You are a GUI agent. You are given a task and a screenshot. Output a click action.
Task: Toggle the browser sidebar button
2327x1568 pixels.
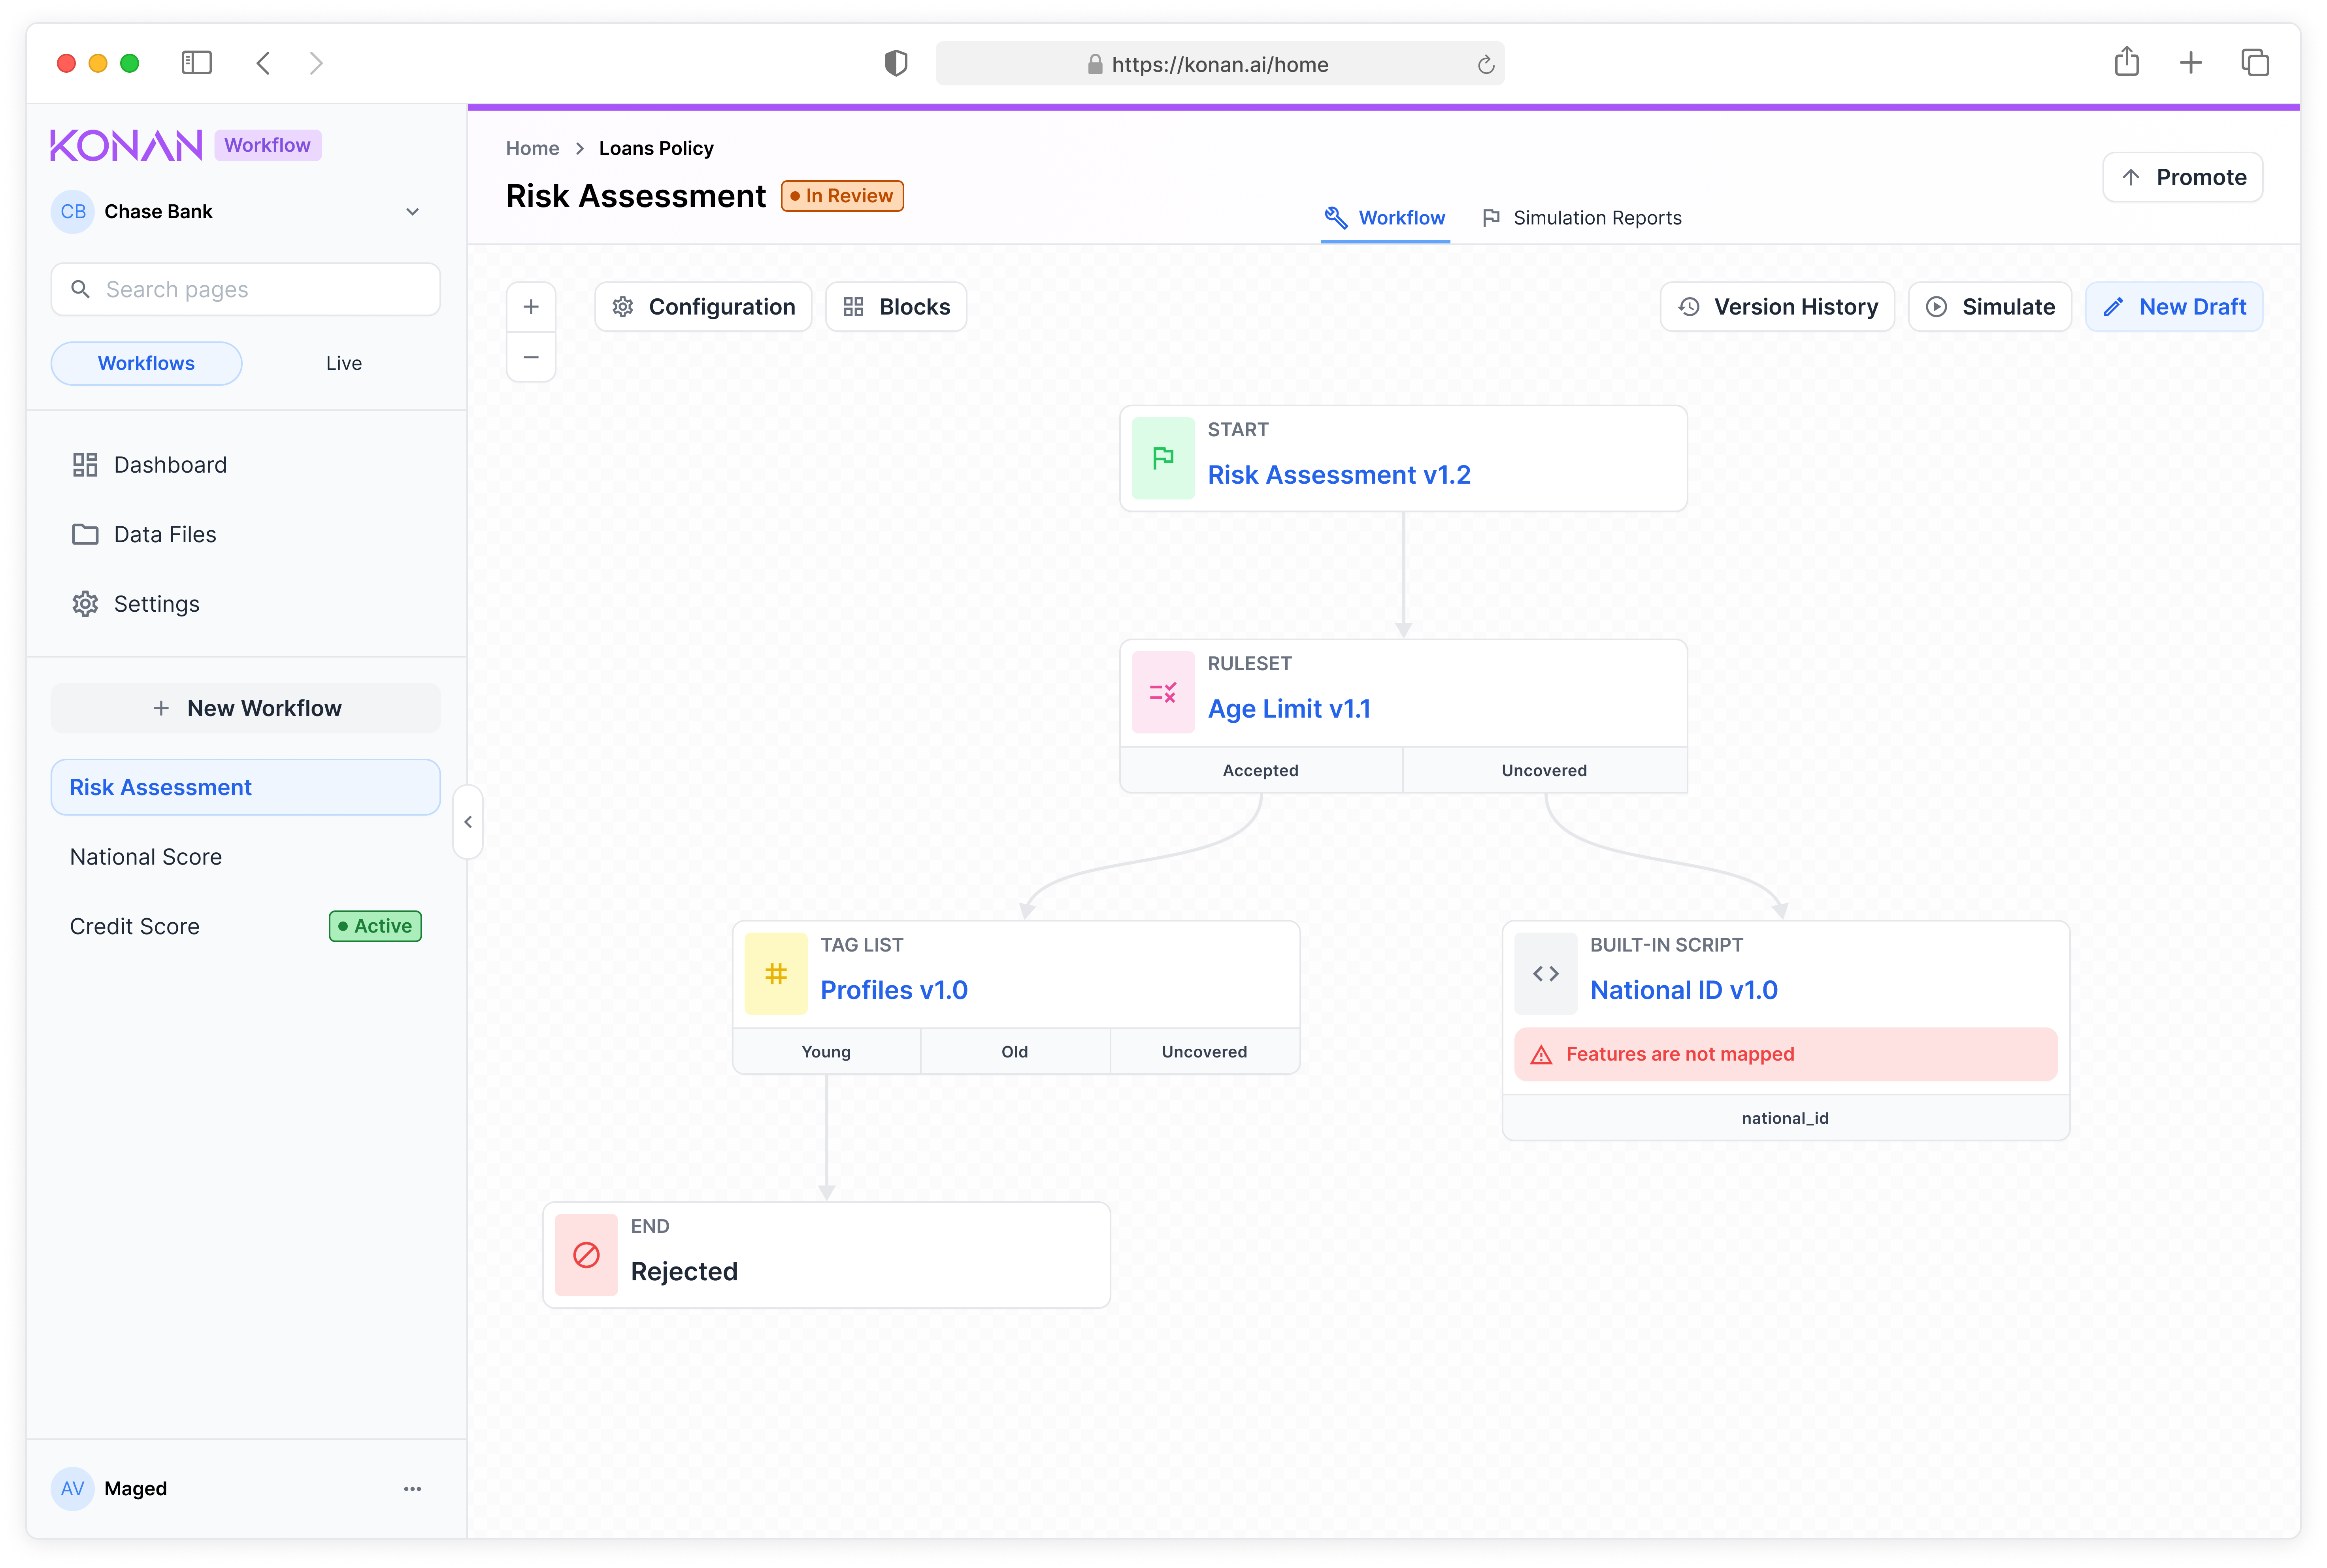197,62
